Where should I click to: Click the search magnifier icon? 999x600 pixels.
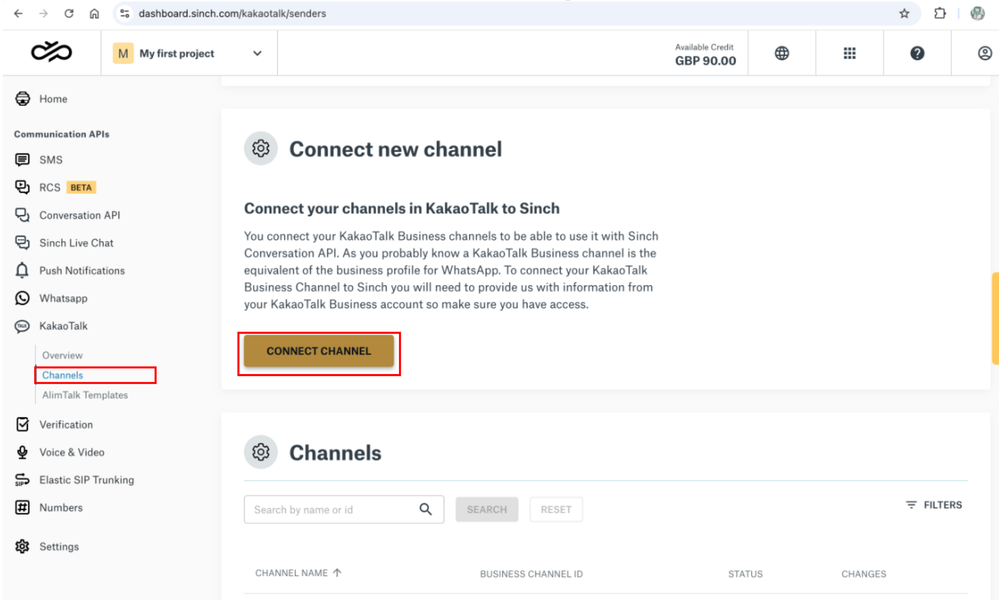[426, 509]
